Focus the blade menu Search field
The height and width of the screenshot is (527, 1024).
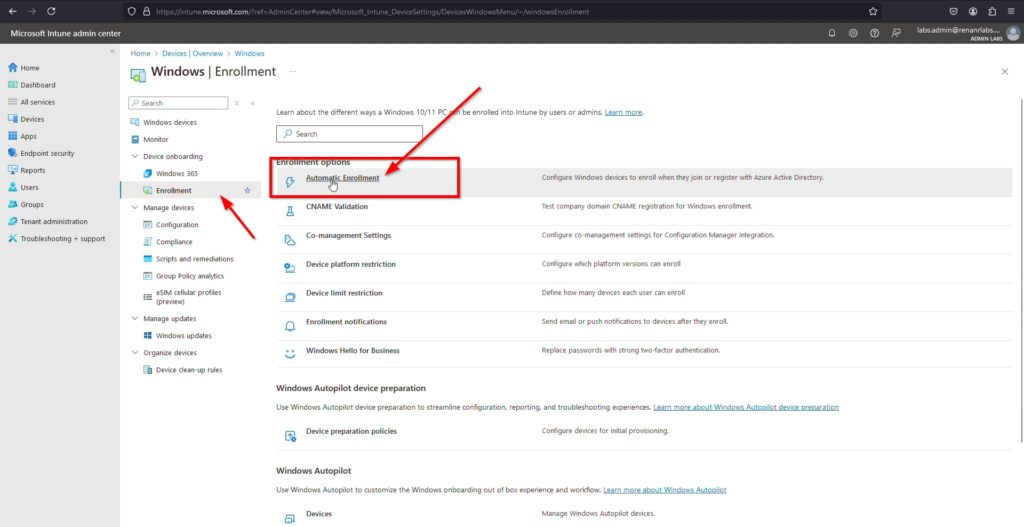[178, 103]
